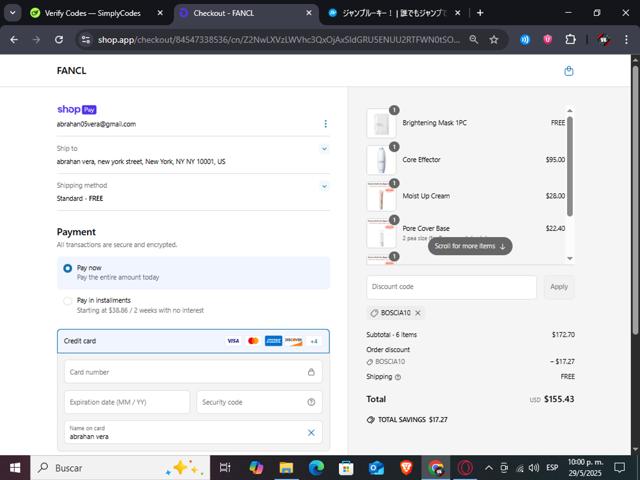Clear the Name on card field
640x480 pixels.
click(x=311, y=433)
